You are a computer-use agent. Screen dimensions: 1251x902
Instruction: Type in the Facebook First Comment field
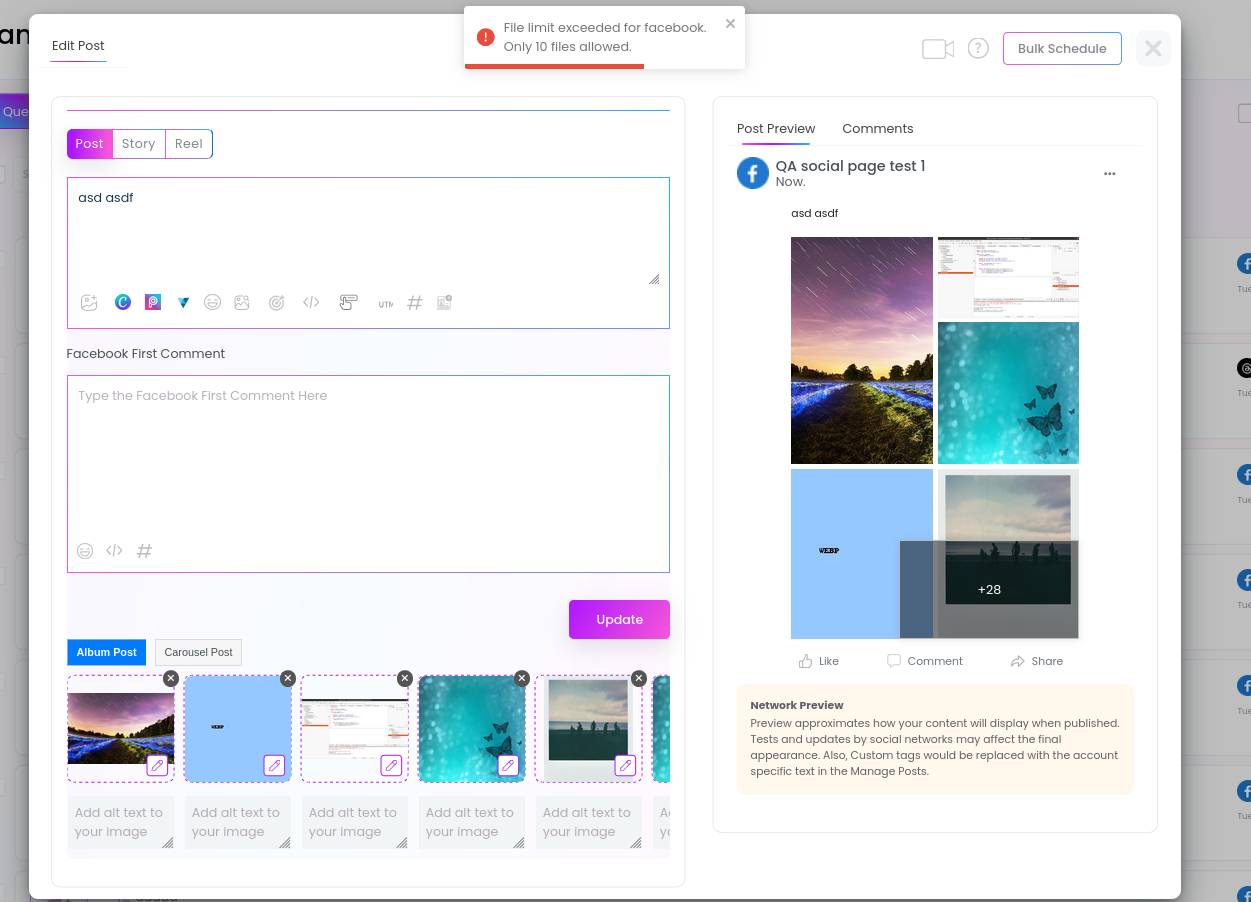[x=367, y=460]
